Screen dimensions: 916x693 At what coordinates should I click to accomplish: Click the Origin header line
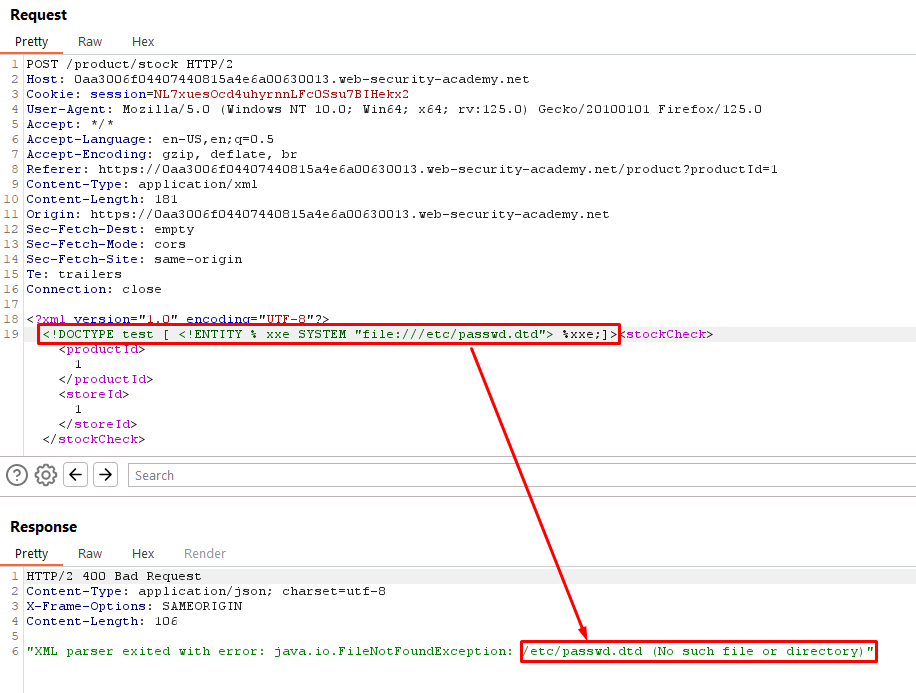click(318, 214)
